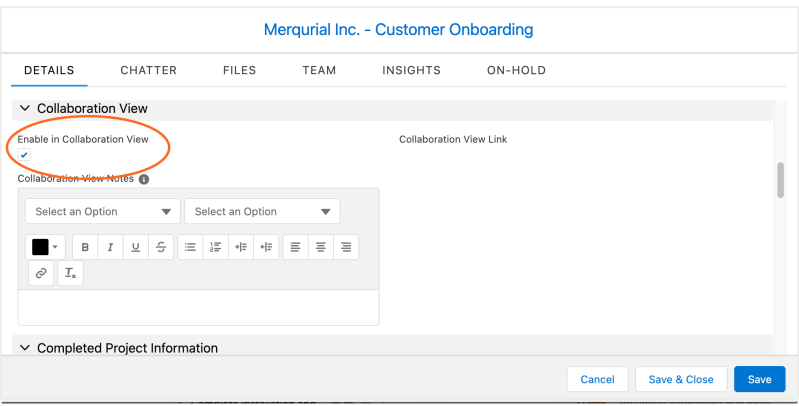Insert a numbered list
Viewport: 799px width, 406px height.
click(x=216, y=247)
